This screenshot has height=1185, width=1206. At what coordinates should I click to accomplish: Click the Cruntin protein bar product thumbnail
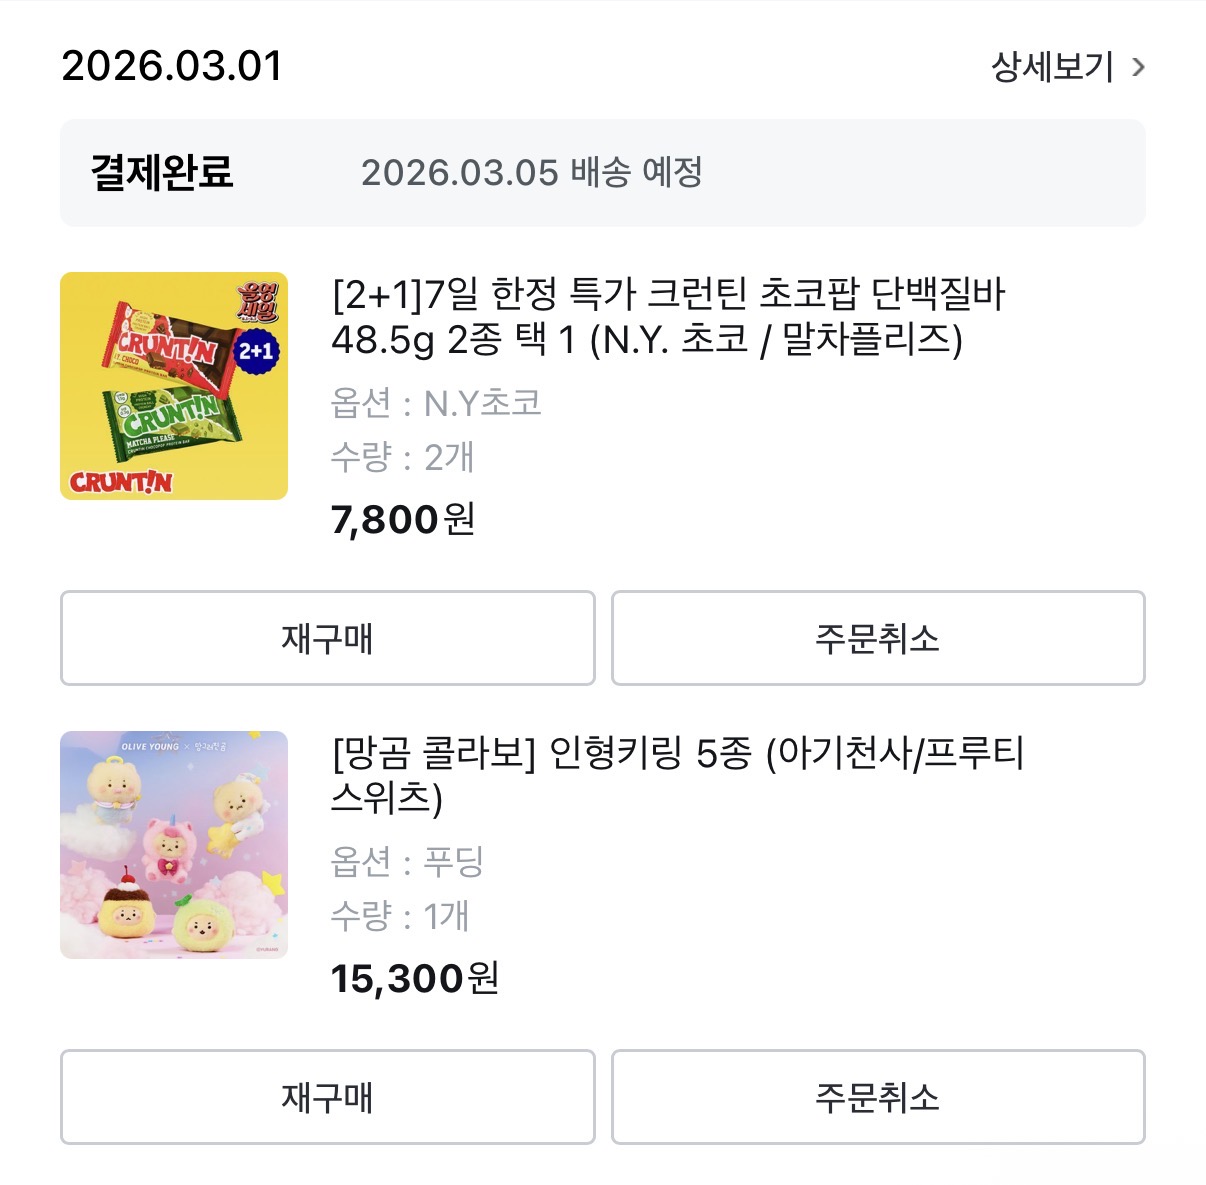(174, 386)
